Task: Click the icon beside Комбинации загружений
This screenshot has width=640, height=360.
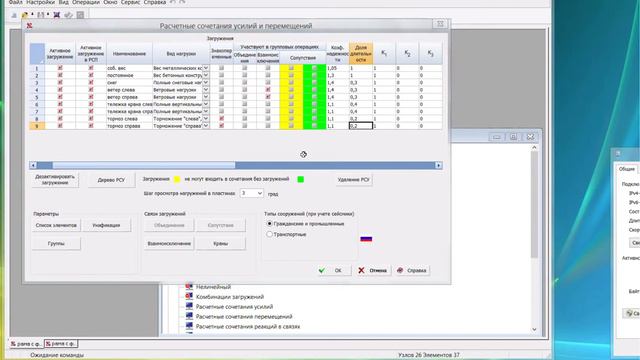Action: tap(189, 296)
